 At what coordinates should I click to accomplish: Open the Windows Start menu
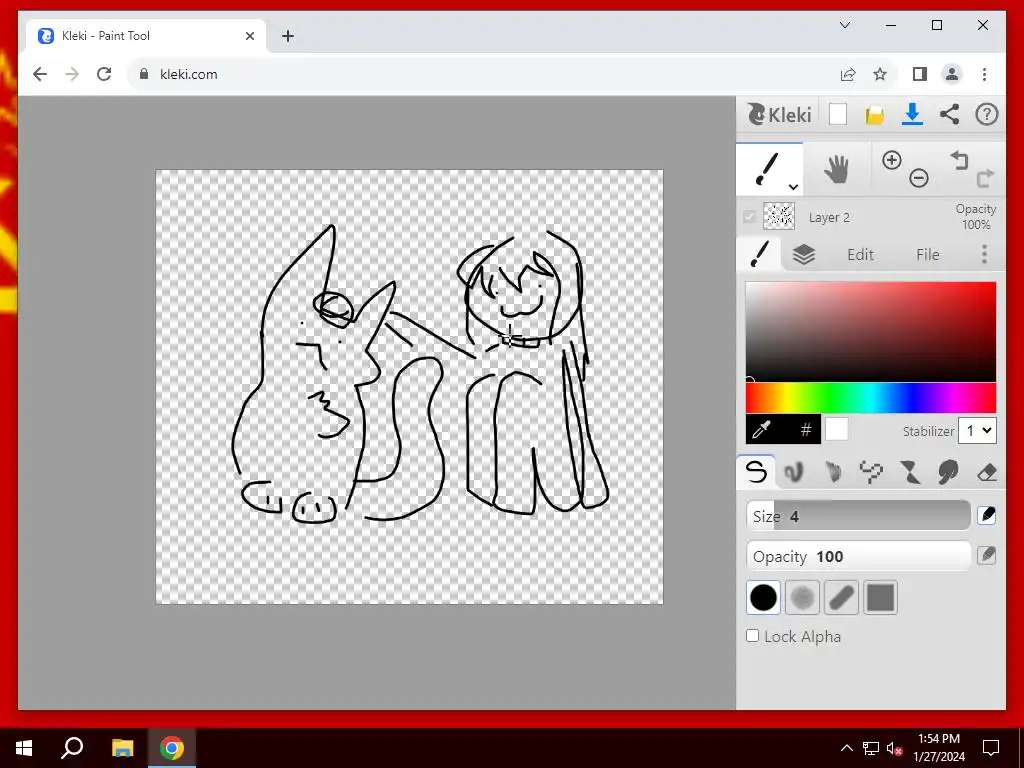tap(24, 748)
